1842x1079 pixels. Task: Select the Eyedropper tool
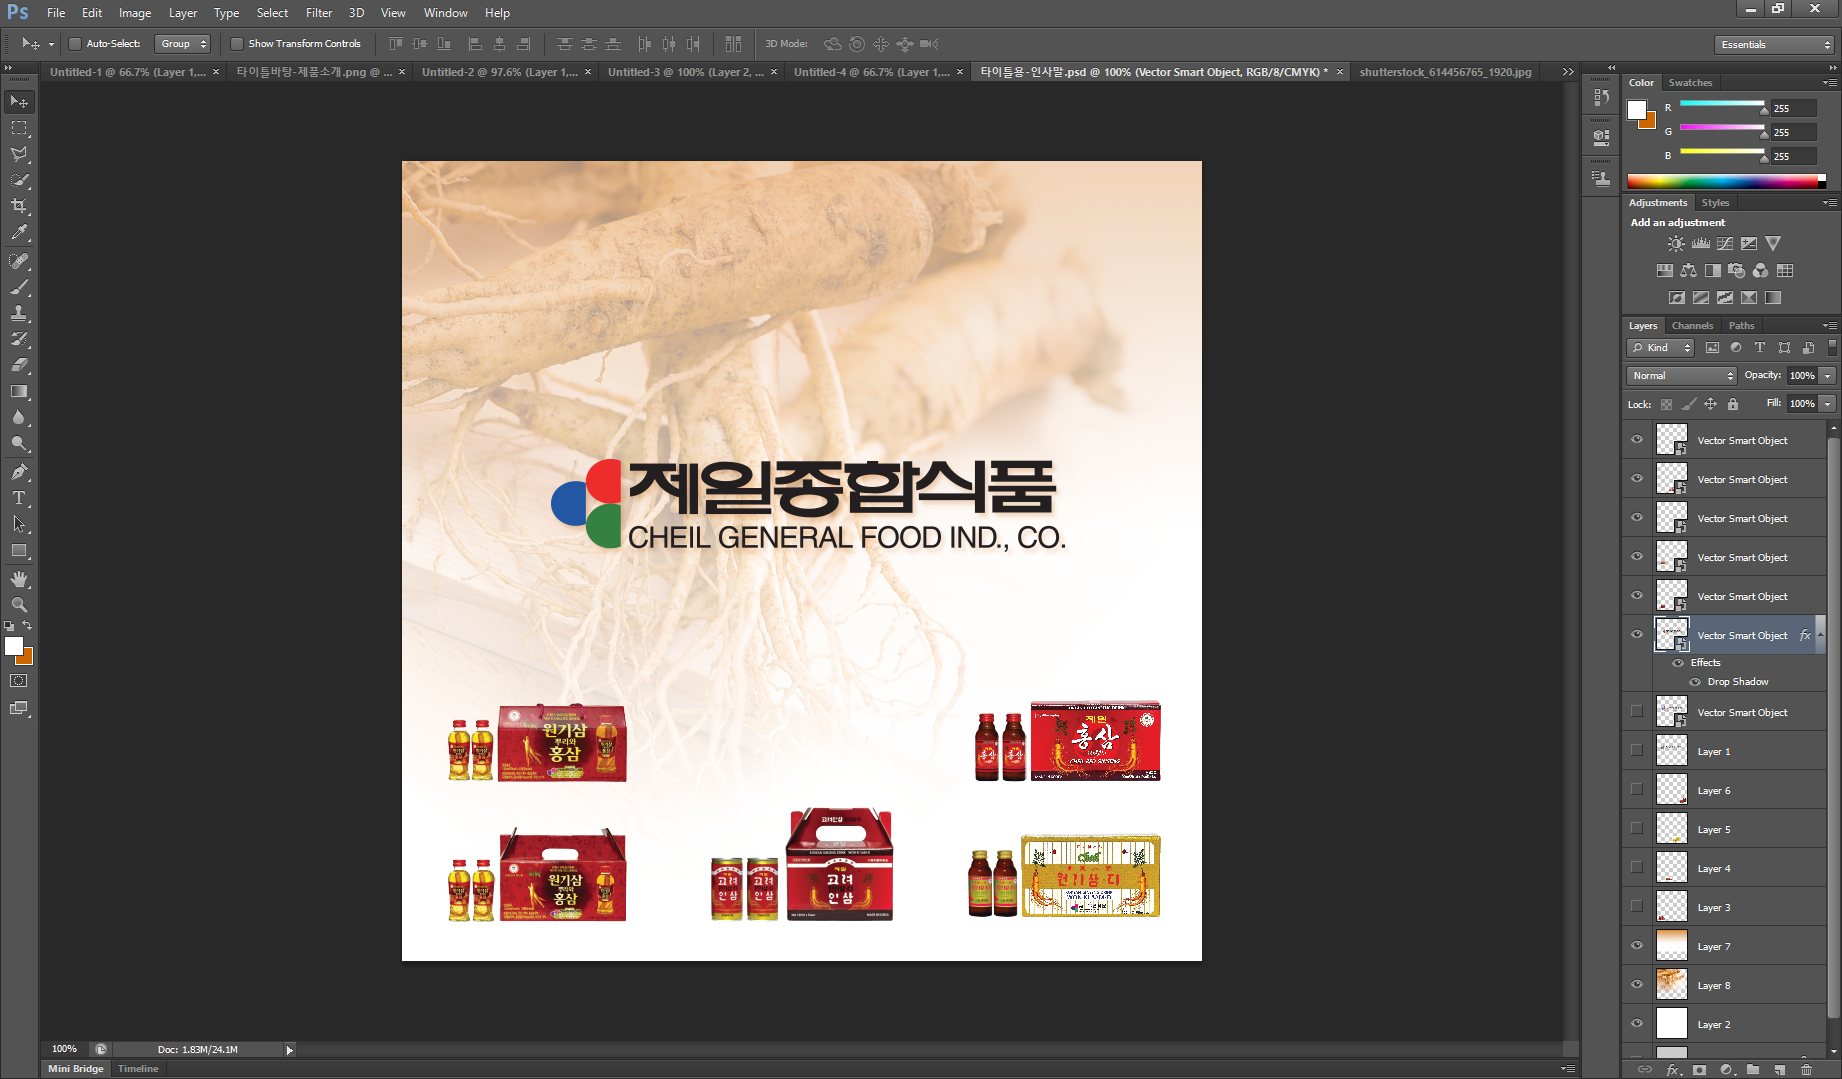pos(19,232)
